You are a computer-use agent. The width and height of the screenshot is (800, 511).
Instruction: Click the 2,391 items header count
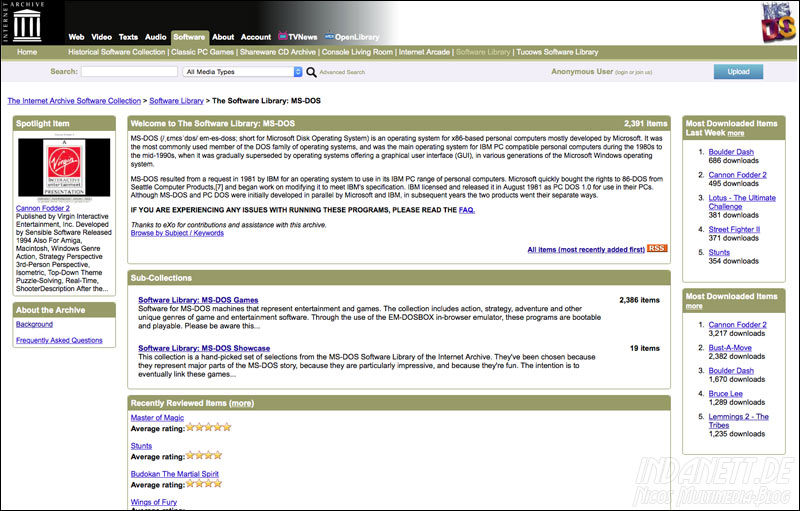pos(645,123)
